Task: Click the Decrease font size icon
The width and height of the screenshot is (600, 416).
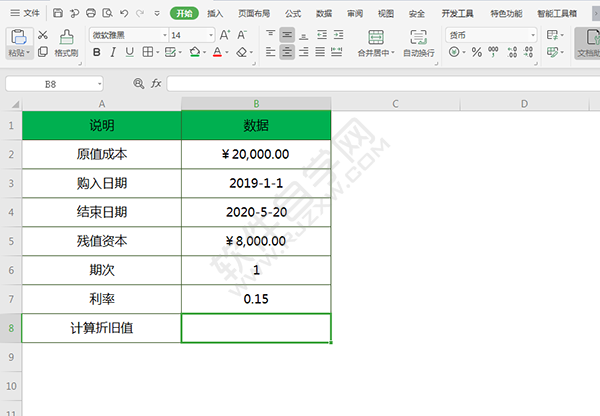Action: pyautogui.click(x=241, y=35)
